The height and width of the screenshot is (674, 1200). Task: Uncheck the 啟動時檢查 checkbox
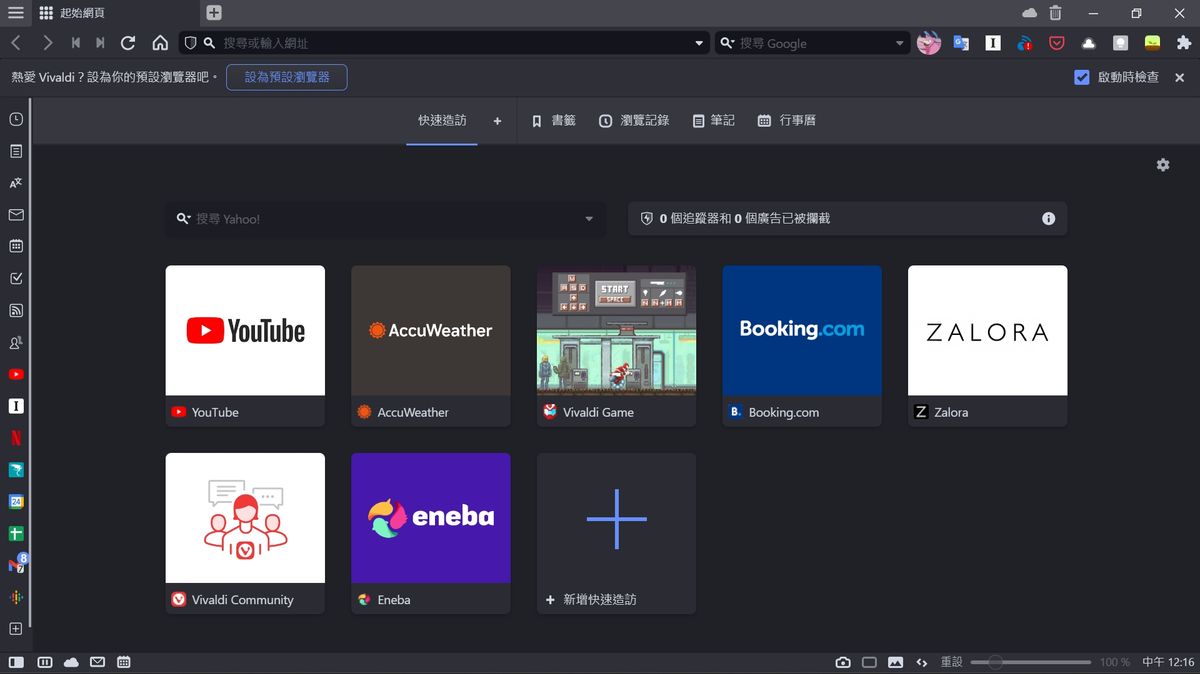(1081, 77)
